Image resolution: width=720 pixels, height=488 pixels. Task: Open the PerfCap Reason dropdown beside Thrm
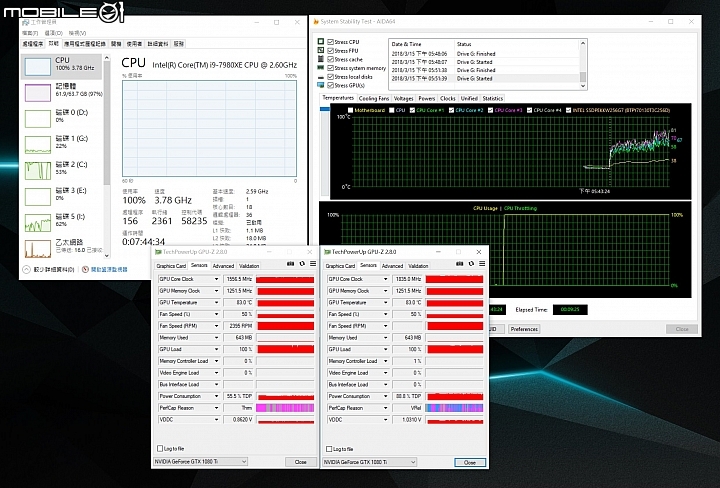pyautogui.click(x=216, y=408)
